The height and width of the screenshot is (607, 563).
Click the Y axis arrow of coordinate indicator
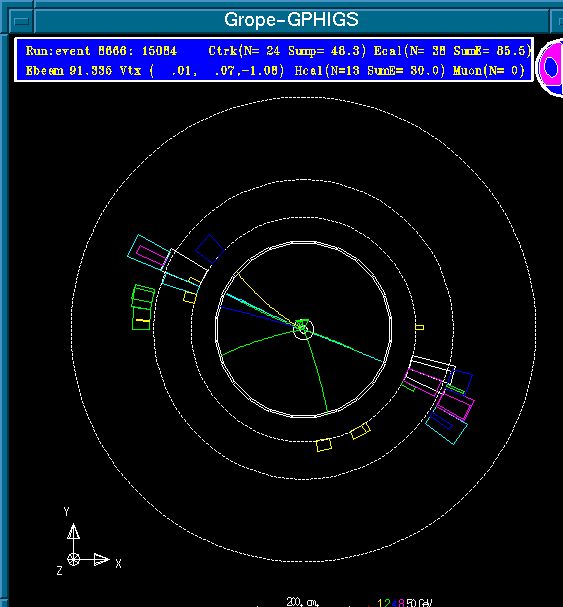[x=73, y=531]
